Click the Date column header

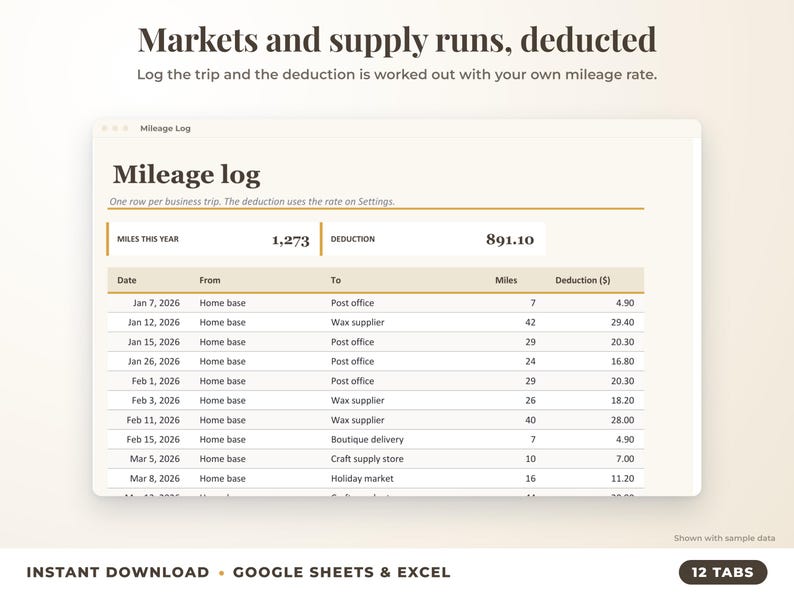(x=127, y=280)
